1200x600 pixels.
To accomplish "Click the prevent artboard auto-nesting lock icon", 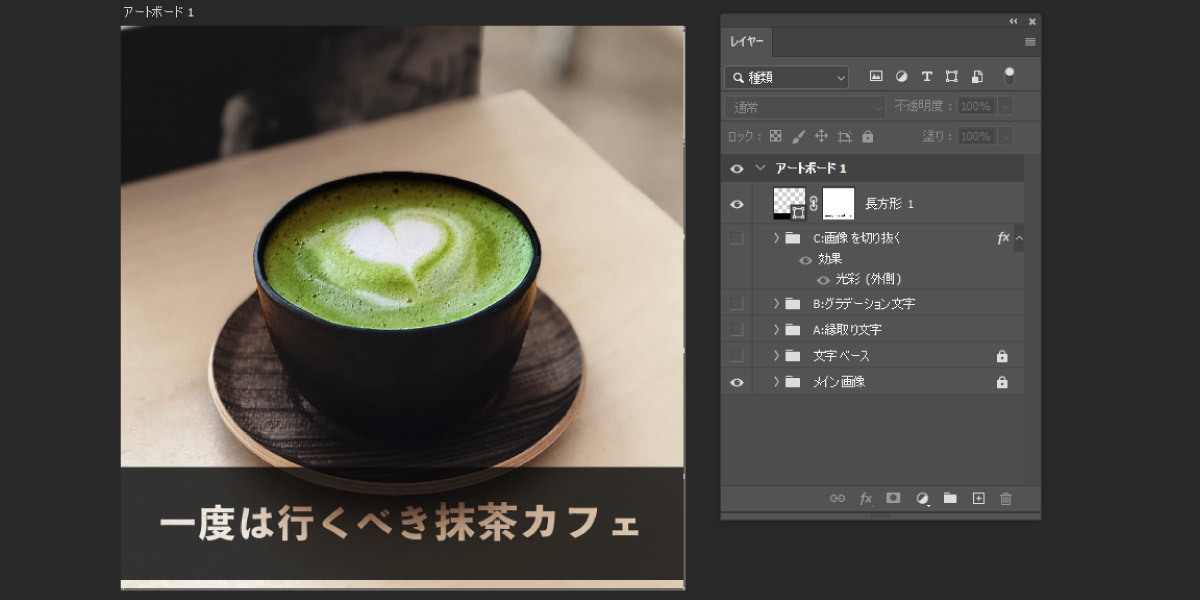I will click(844, 136).
